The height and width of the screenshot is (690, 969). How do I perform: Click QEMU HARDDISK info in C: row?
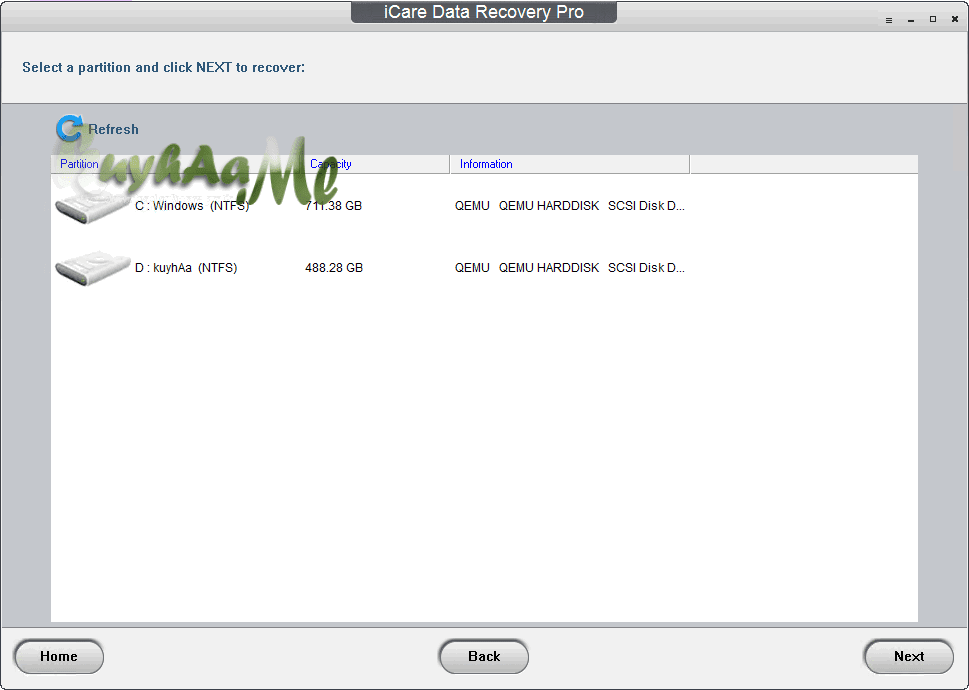tap(570, 206)
